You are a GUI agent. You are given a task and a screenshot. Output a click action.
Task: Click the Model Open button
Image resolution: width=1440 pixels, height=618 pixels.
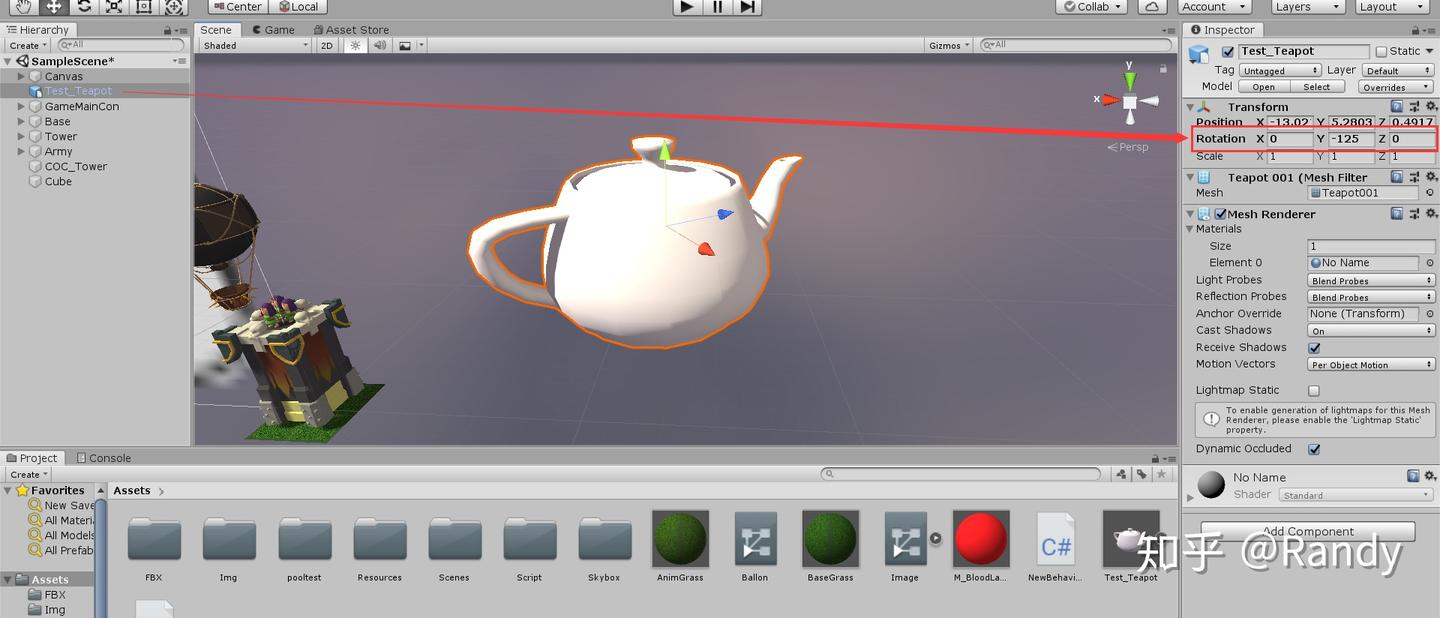point(1262,86)
